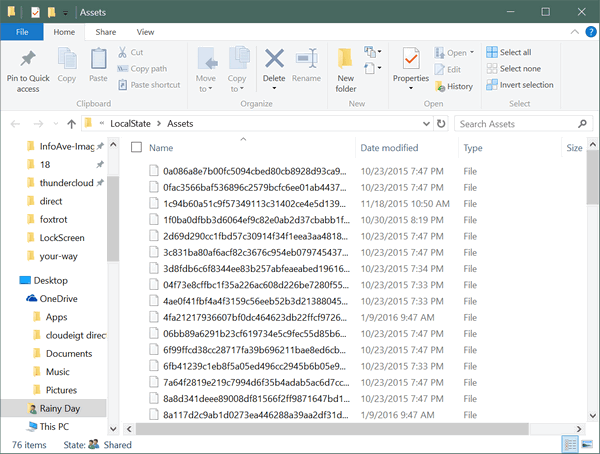Click the Search Assets input box

click(x=517, y=124)
